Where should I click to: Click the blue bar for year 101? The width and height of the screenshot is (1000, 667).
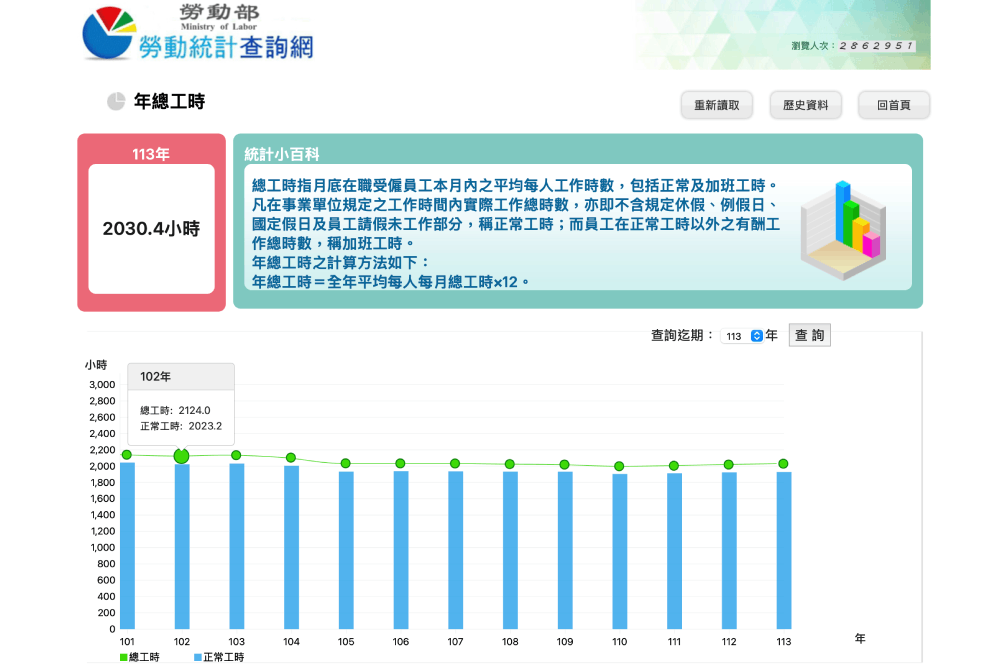click(x=127, y=545)
